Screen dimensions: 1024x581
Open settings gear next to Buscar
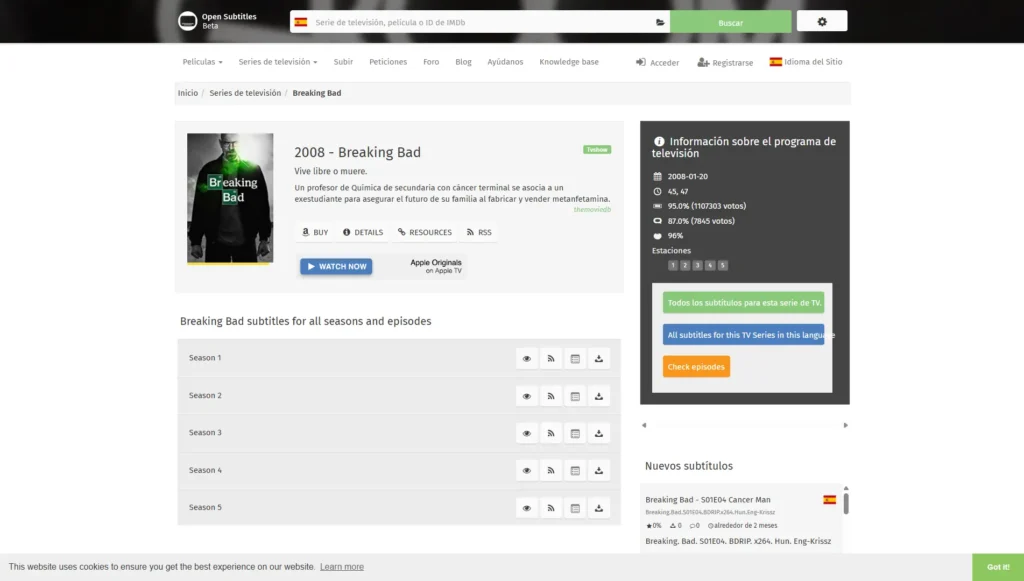coord(822,22)
